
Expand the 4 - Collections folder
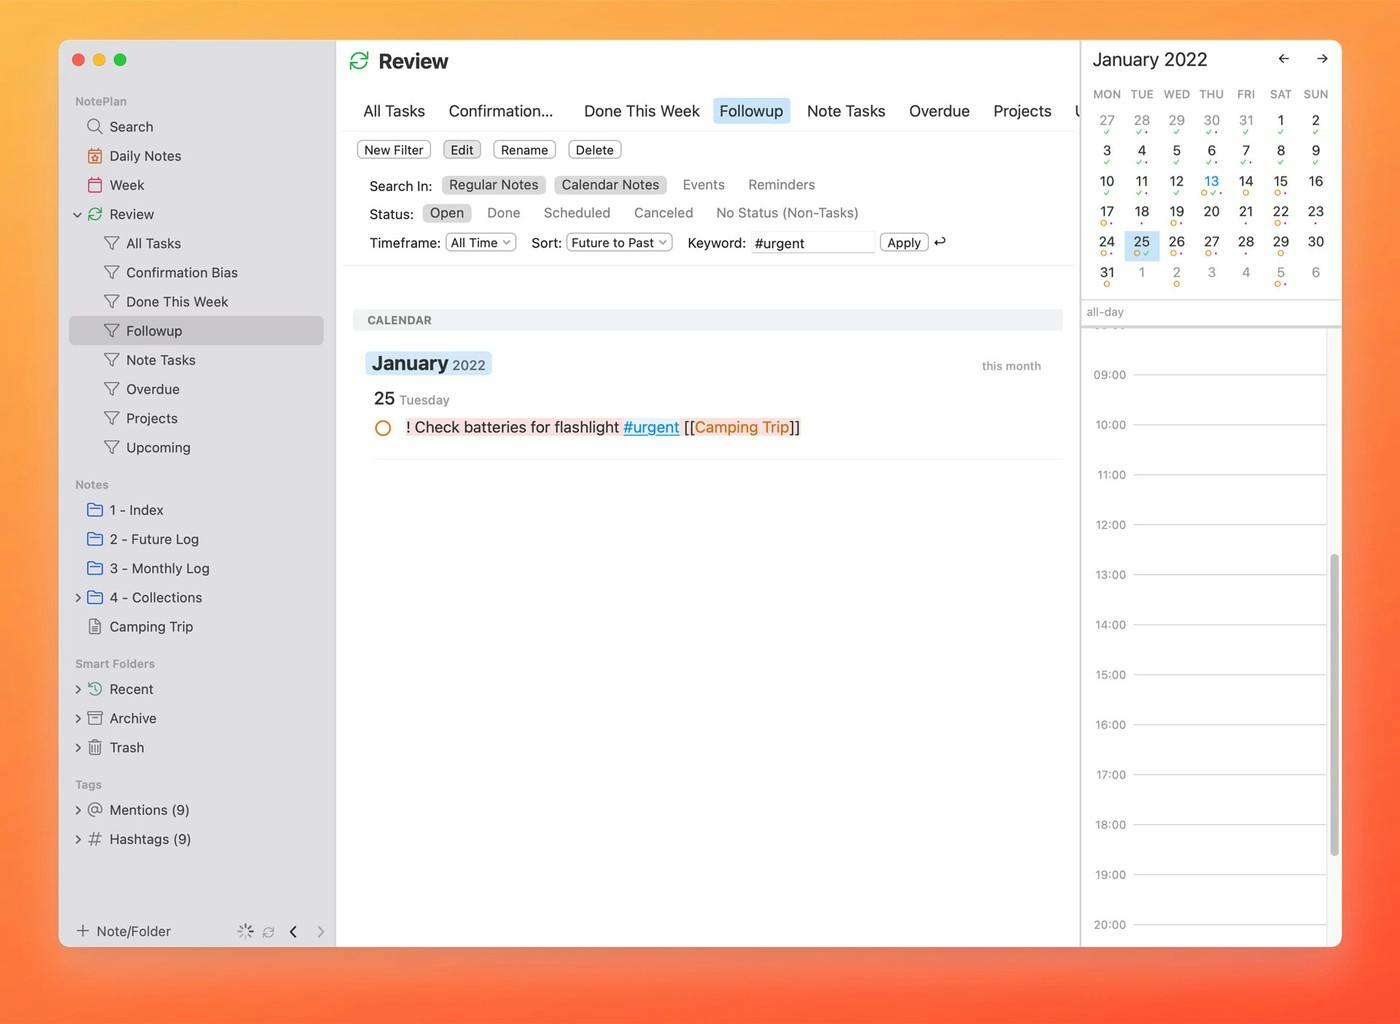[78, 598]
